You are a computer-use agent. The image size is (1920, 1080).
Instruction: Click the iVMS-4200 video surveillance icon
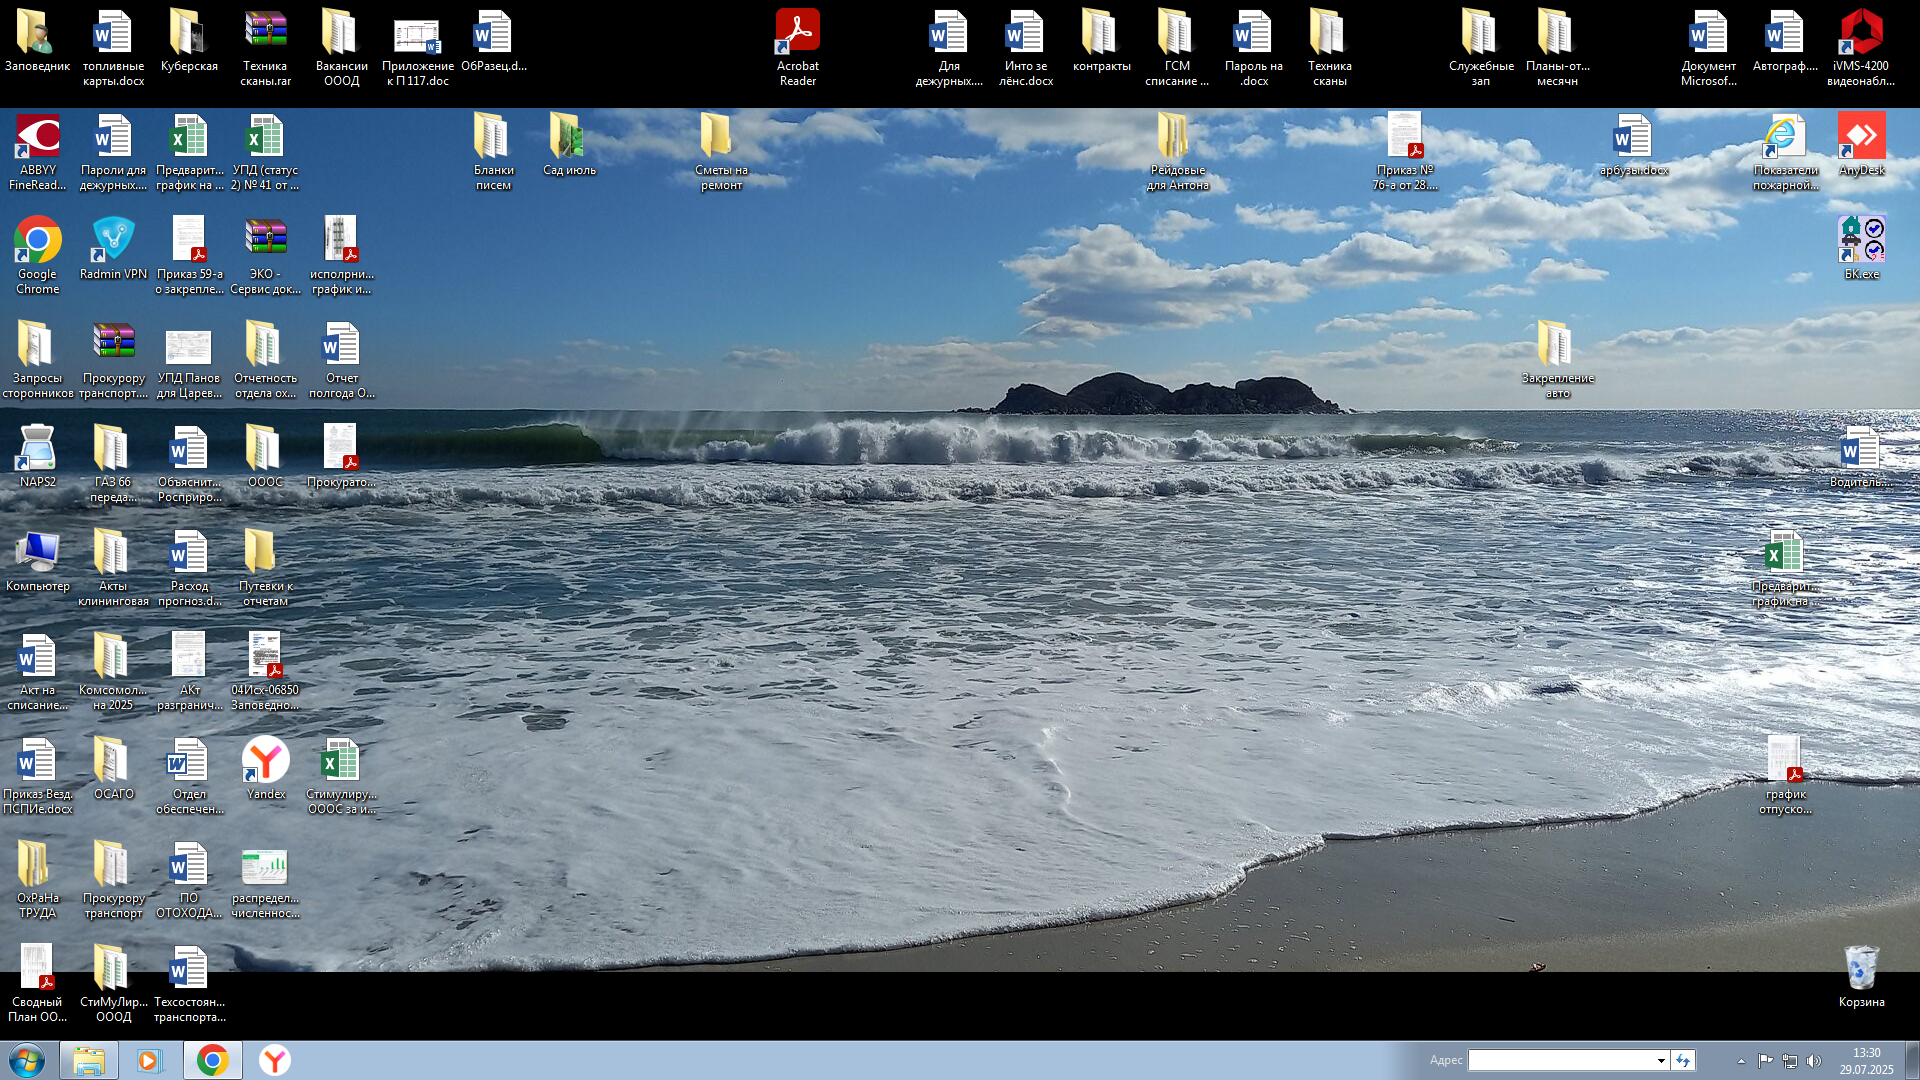[x=1860, y=33]
